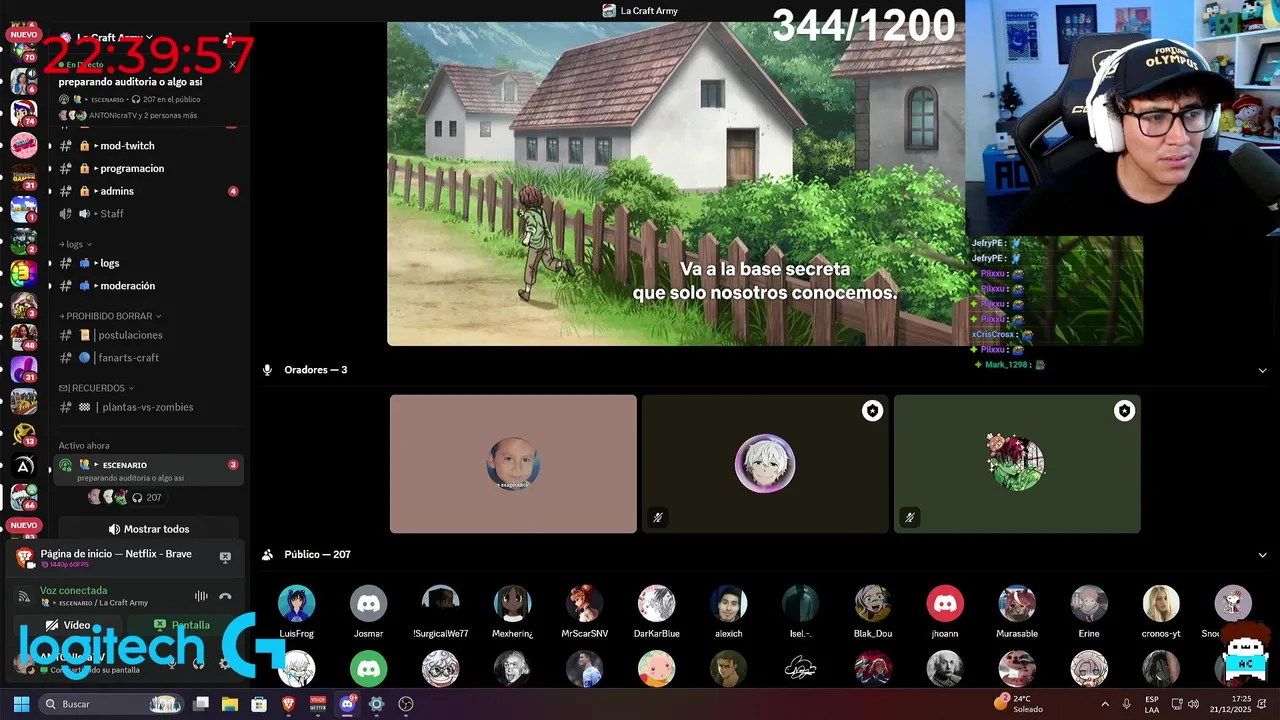
Task: Open server with badge 48 in sidebar
Action: click(24, 337)
